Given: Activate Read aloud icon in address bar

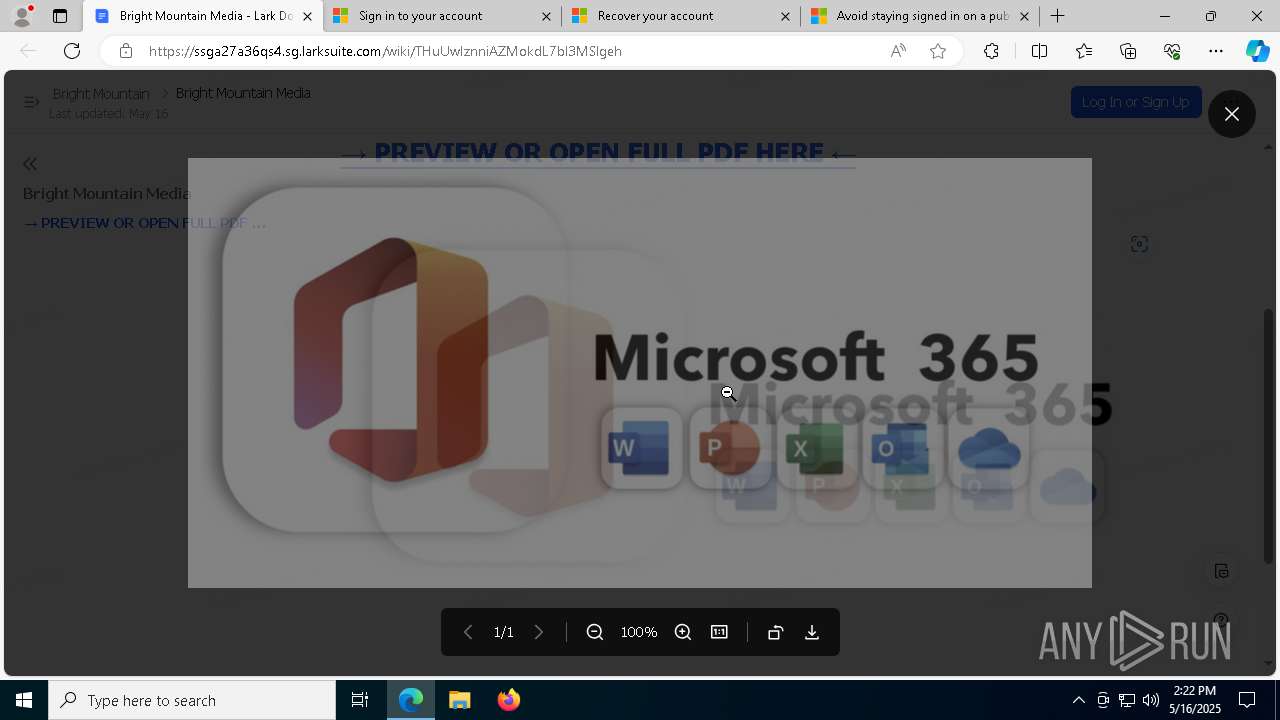Looking at the screenshot, I should [898, 51].
